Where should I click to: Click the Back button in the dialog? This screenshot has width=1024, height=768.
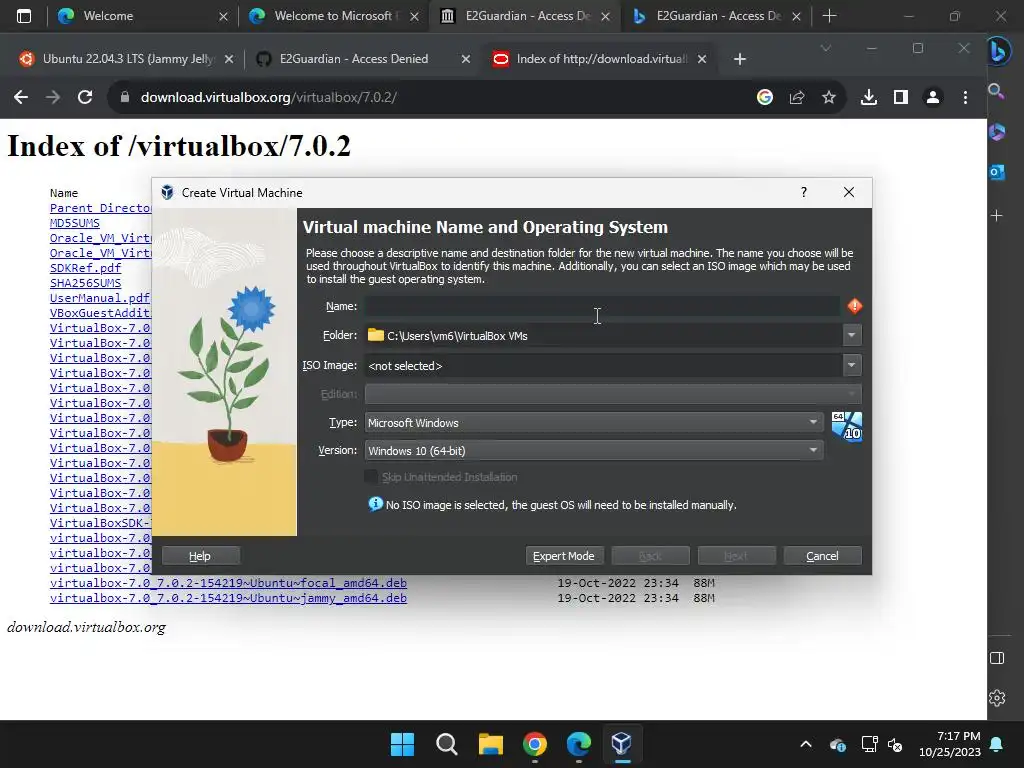(650, 556)
